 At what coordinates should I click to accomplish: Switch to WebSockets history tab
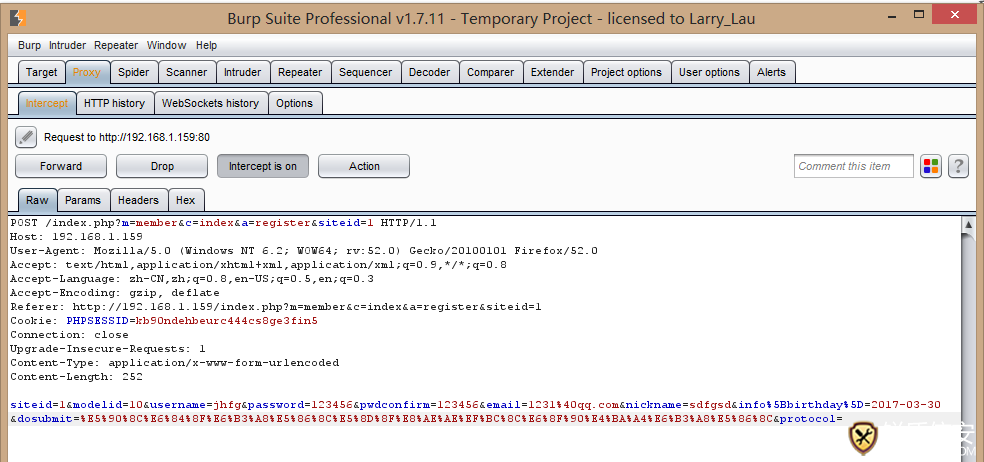[x=210, y=103]
